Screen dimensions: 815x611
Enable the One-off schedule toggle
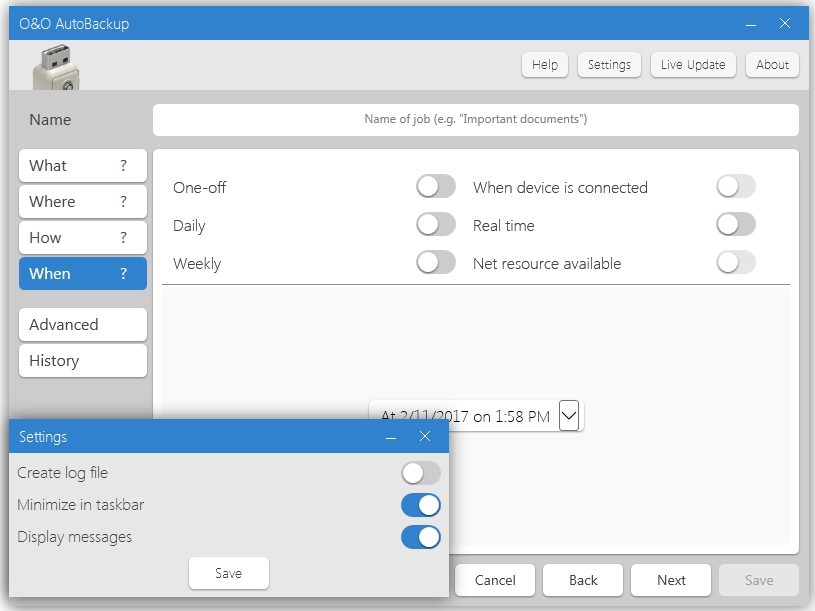(436, 187)
